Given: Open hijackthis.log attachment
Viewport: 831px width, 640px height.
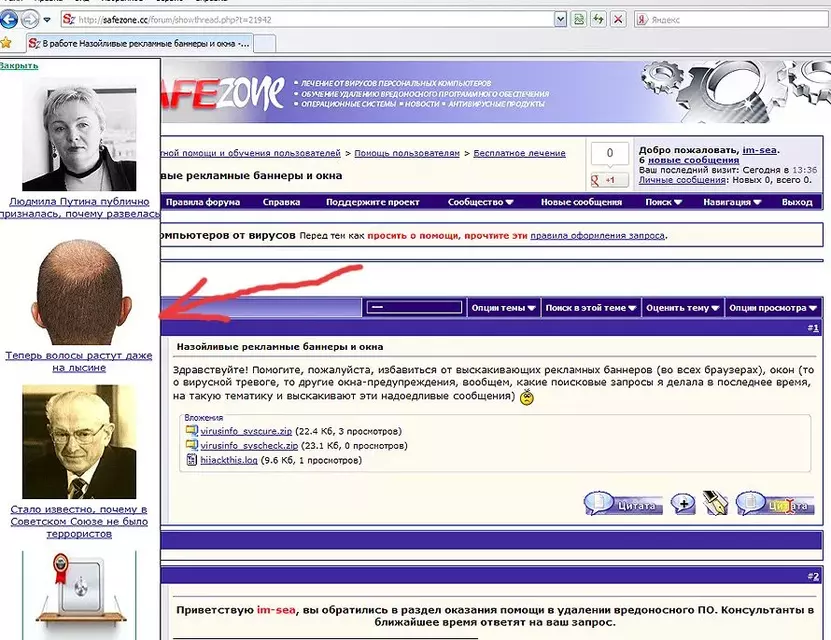Looking at the screenshot, I should coord(229,460).
